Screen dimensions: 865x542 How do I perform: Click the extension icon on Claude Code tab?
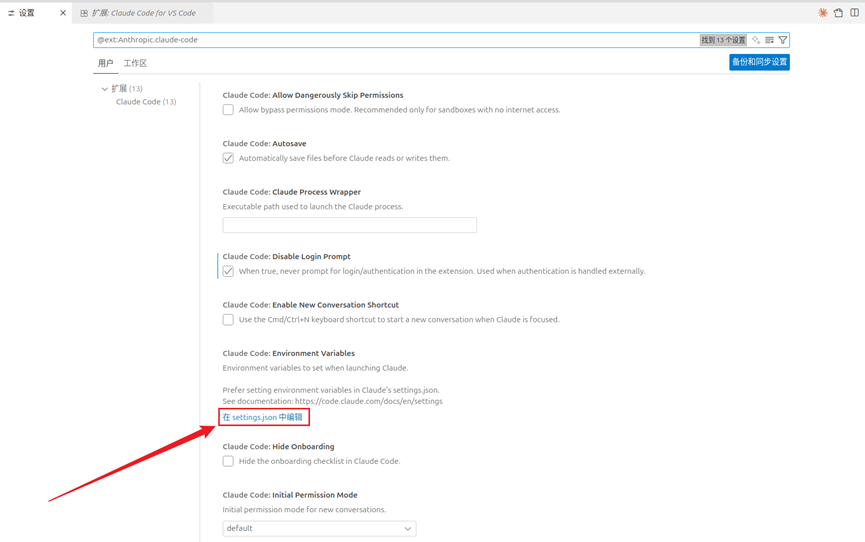[x=84, y=13]
